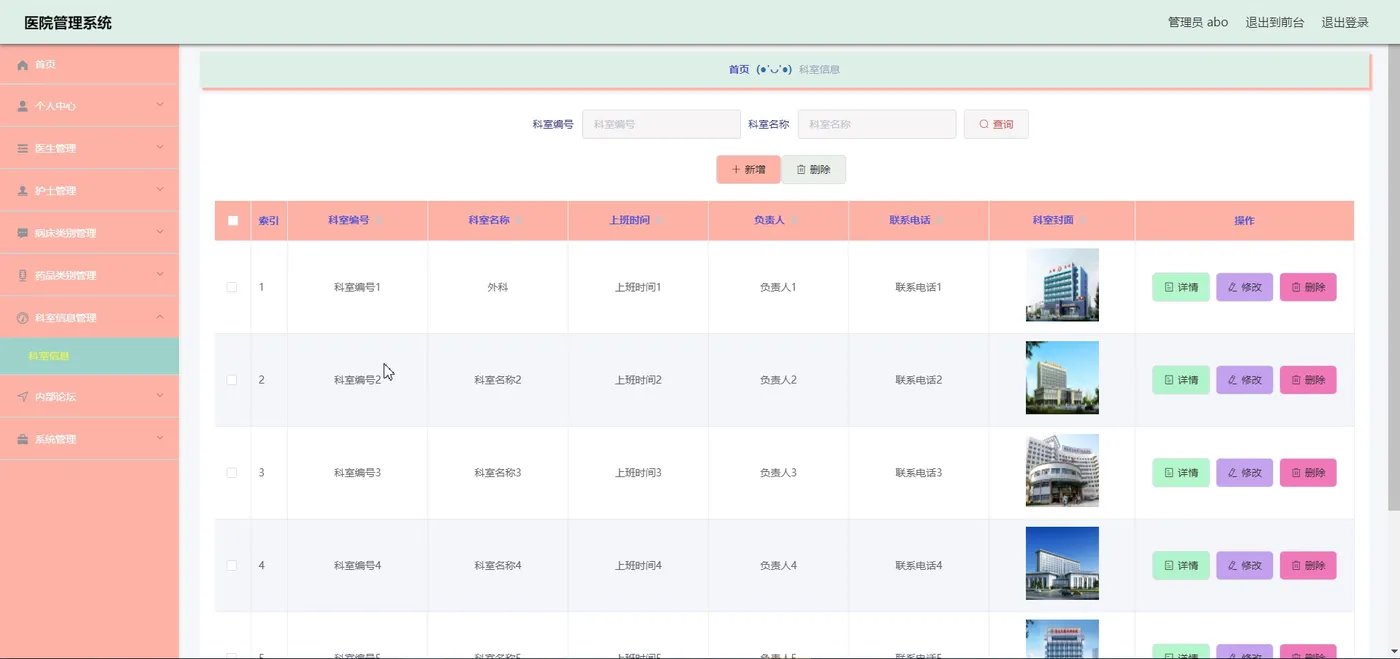Collapse the 科室信息管理 chevron
Viewport: 1400px width, 659px height.
point(160,317)
